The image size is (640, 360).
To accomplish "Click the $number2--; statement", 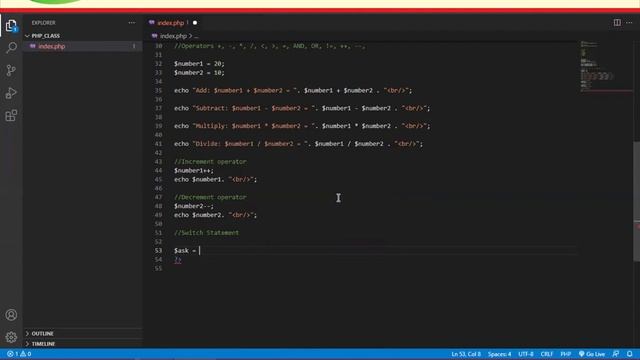I will (194, 206).
